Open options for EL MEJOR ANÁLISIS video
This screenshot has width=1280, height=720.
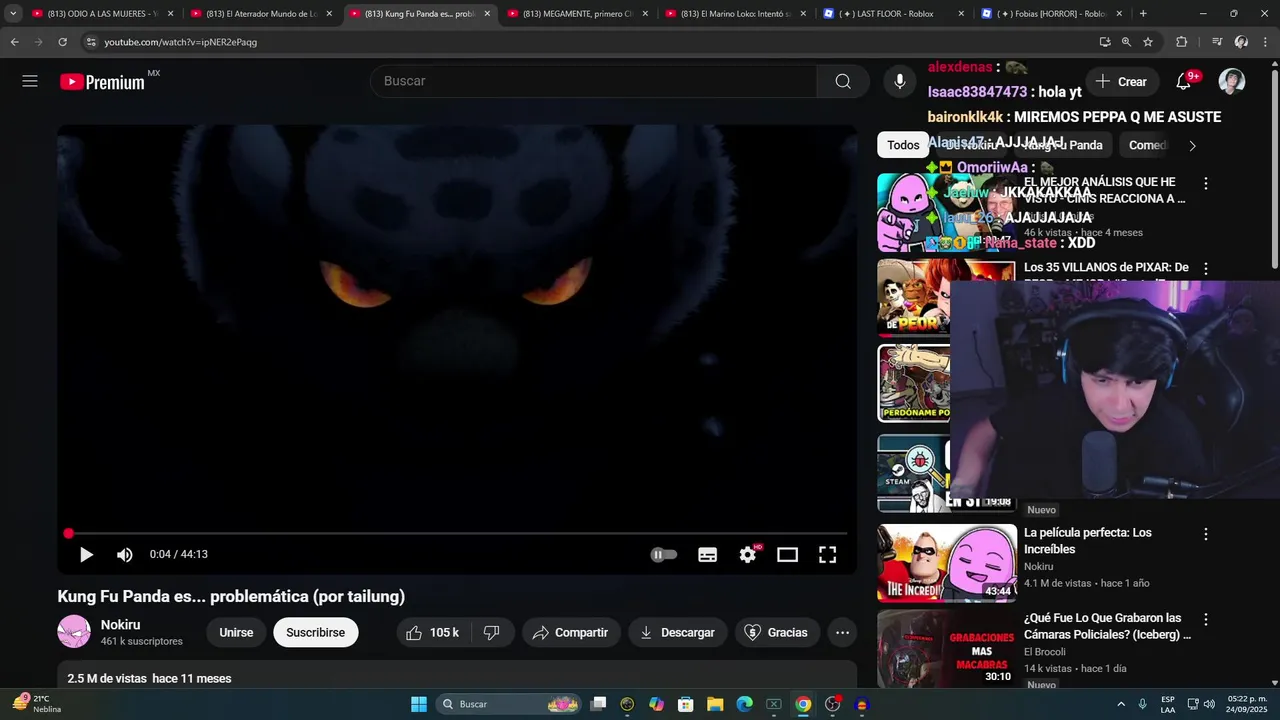(1206, 184)
